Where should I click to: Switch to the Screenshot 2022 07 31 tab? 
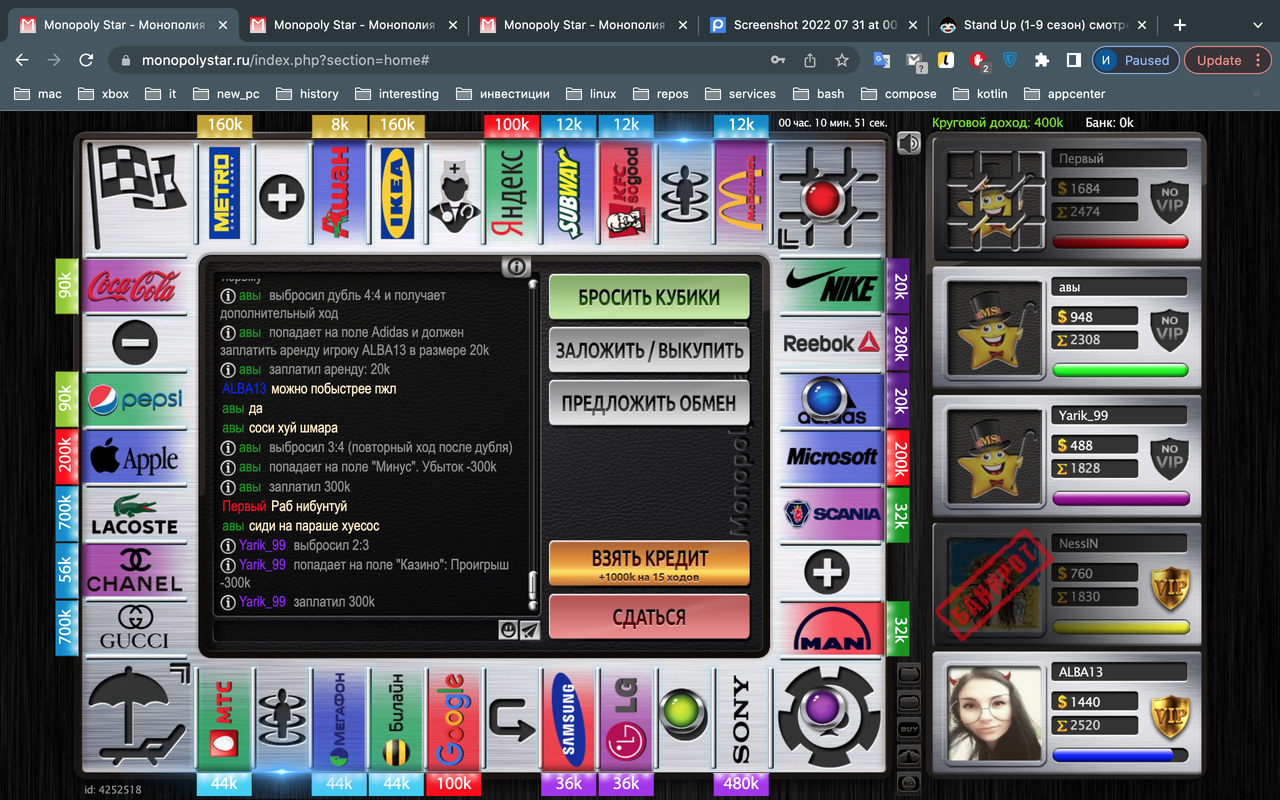tap(813, 25)
